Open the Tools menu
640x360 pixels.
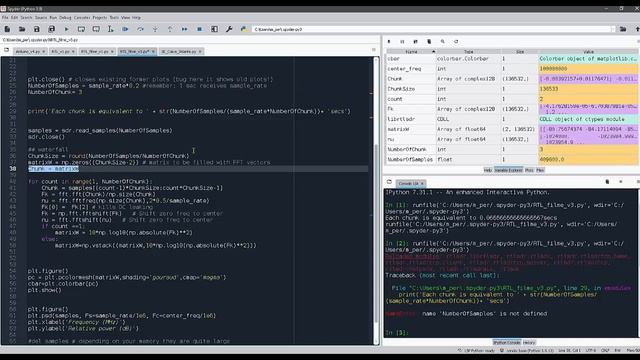click(x=114, y=18)
